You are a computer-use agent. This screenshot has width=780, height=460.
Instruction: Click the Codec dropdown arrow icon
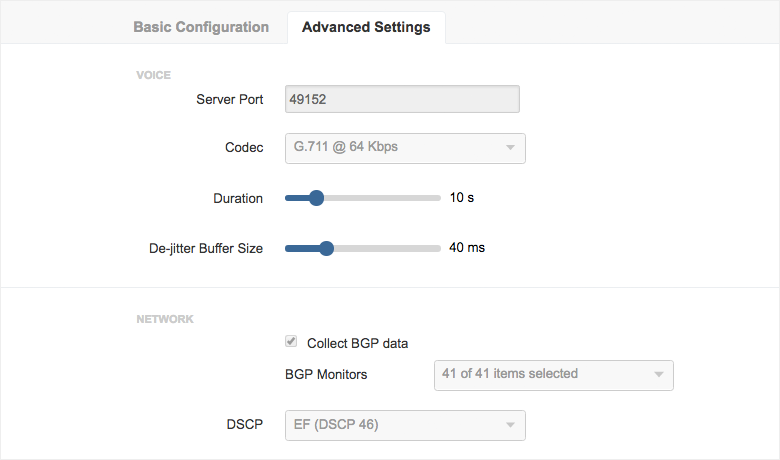[510, 148]
